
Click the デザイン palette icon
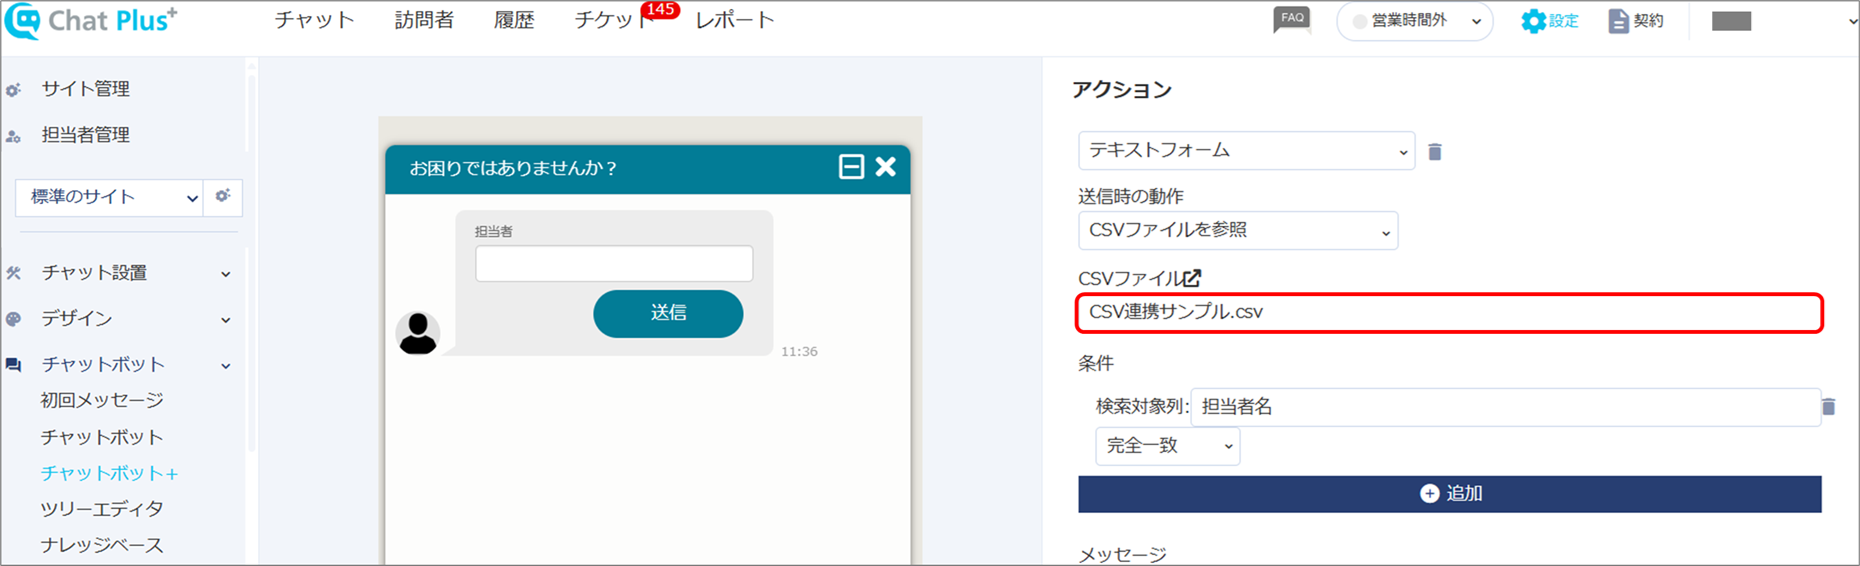pos(14,319)
